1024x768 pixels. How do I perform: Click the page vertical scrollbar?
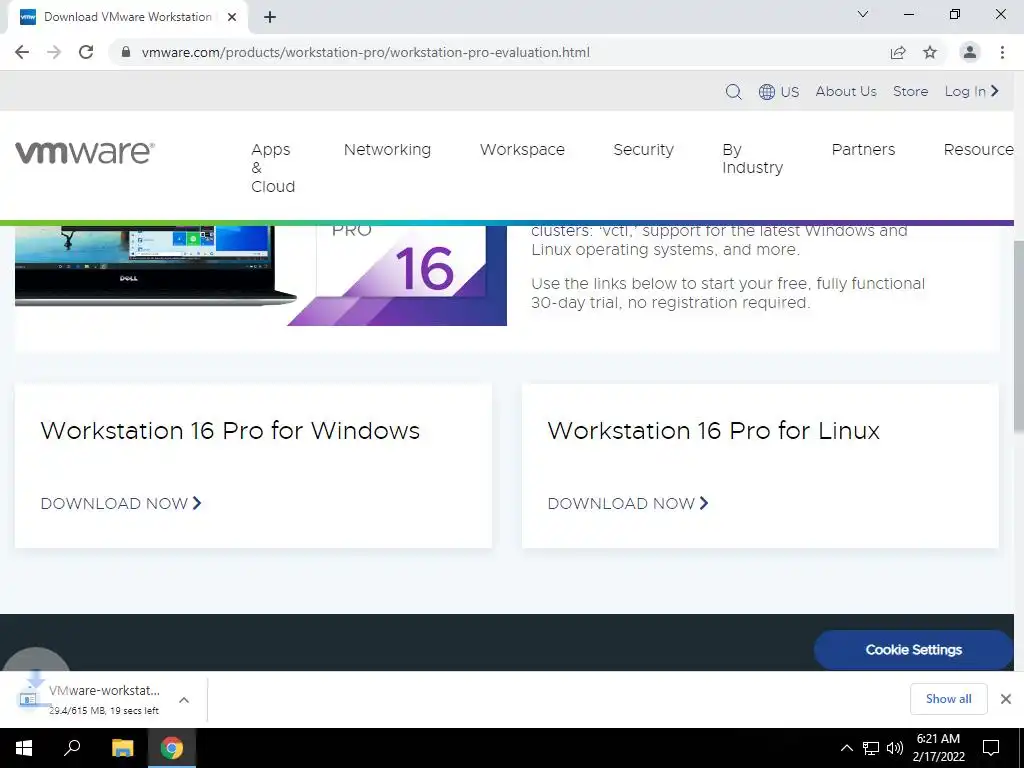point(1018,336)
